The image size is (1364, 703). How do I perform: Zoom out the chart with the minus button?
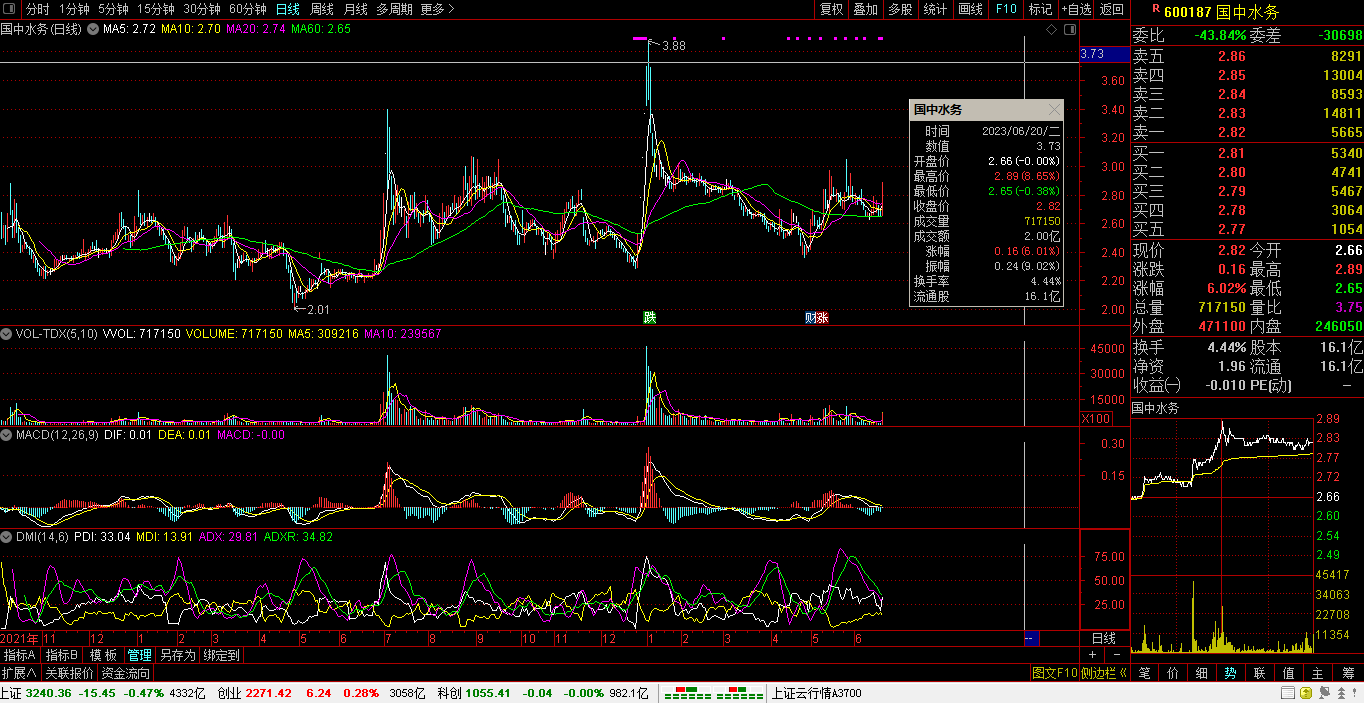tap(1117, 655)
